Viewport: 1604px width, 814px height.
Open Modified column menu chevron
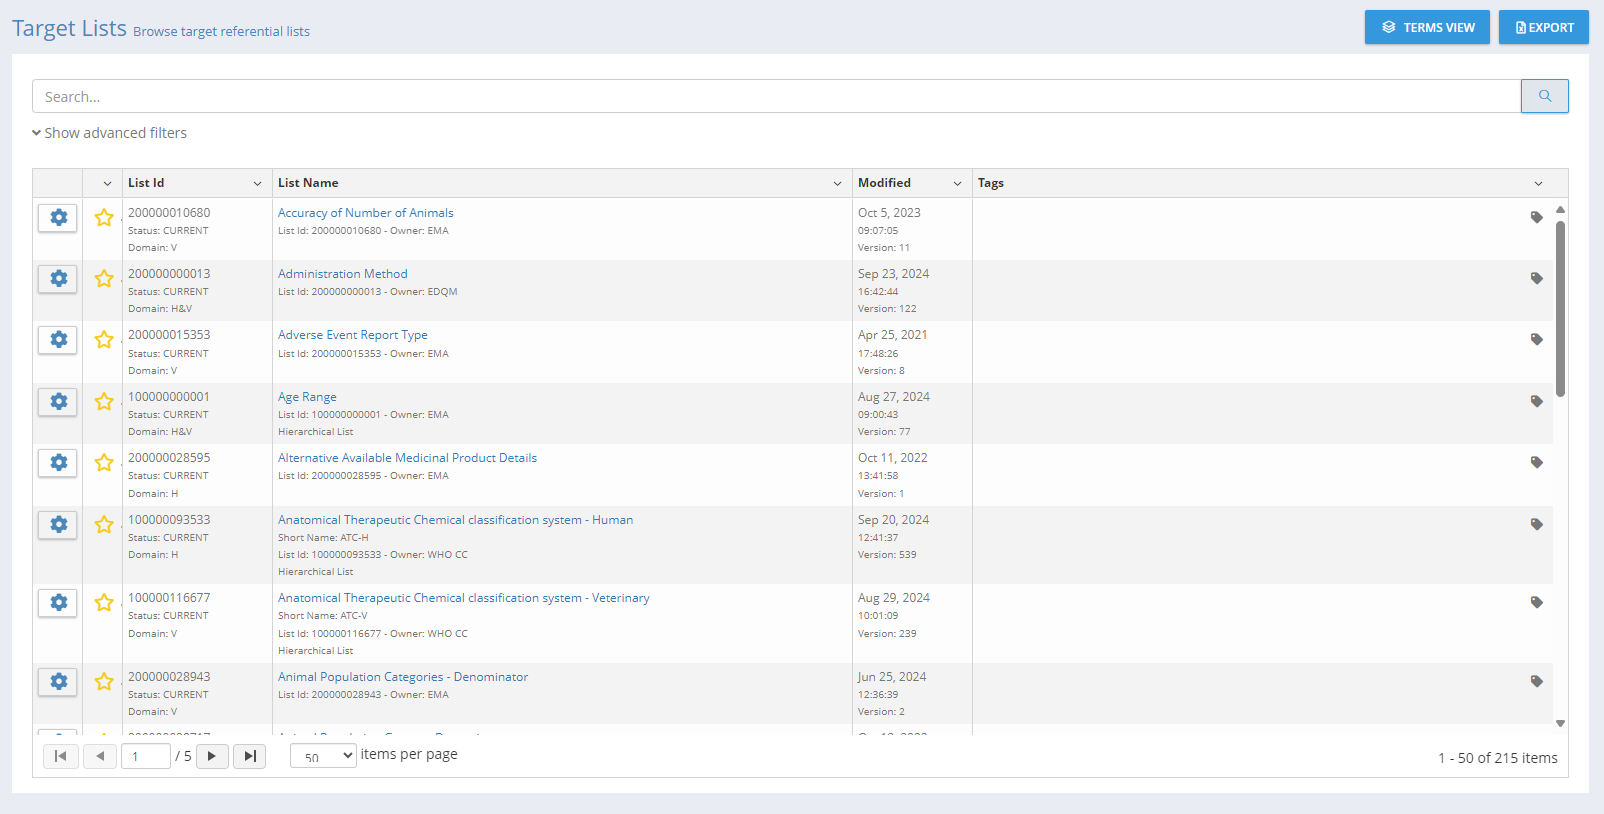(x=957, y=183)
